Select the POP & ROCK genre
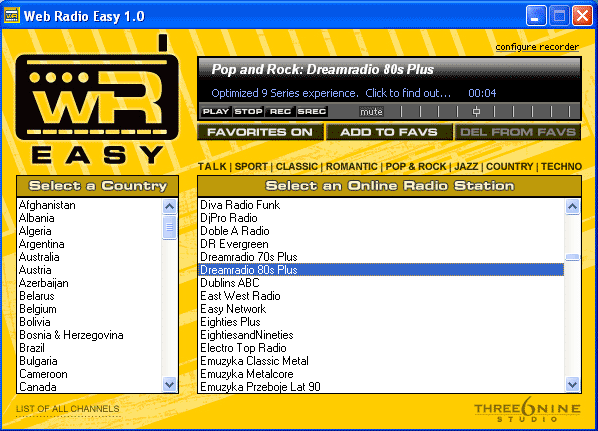Screen dimensions: 598x431 click(416, 167)
